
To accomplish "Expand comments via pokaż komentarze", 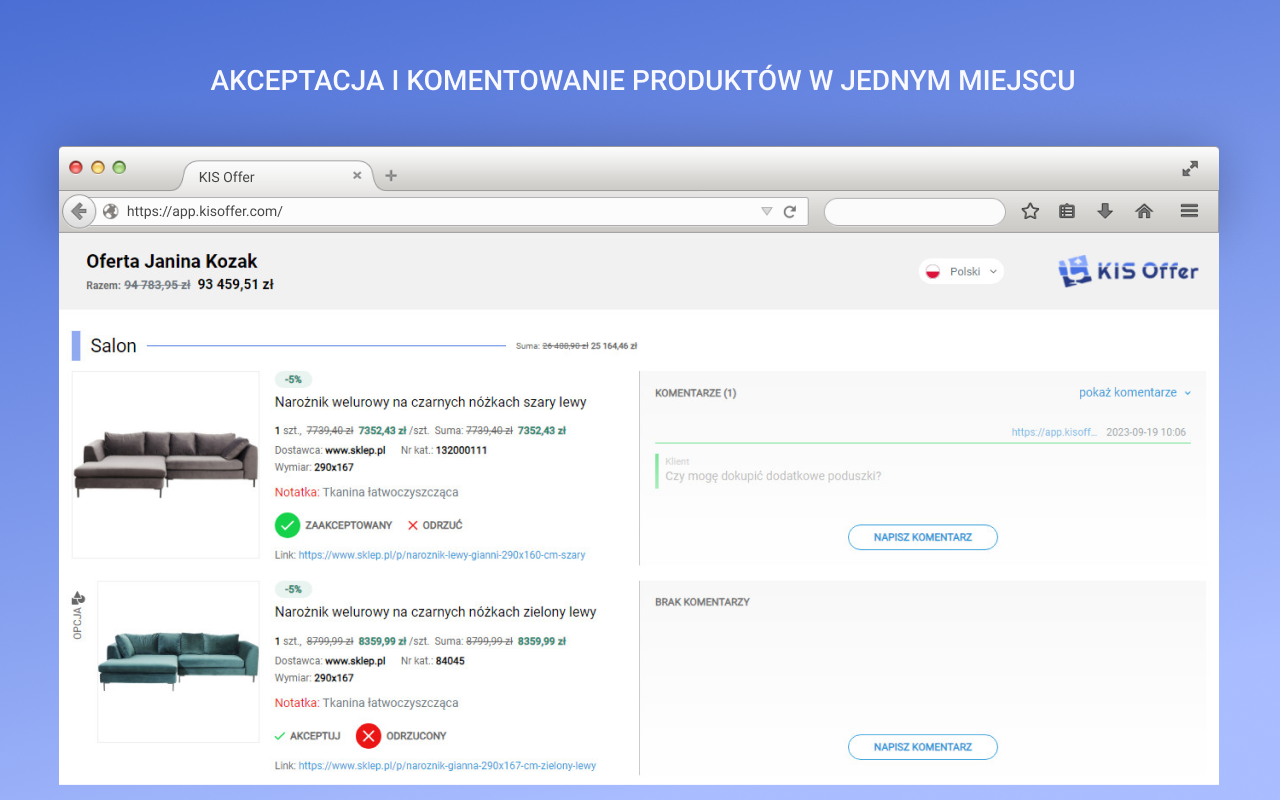I will point(1134,393).
